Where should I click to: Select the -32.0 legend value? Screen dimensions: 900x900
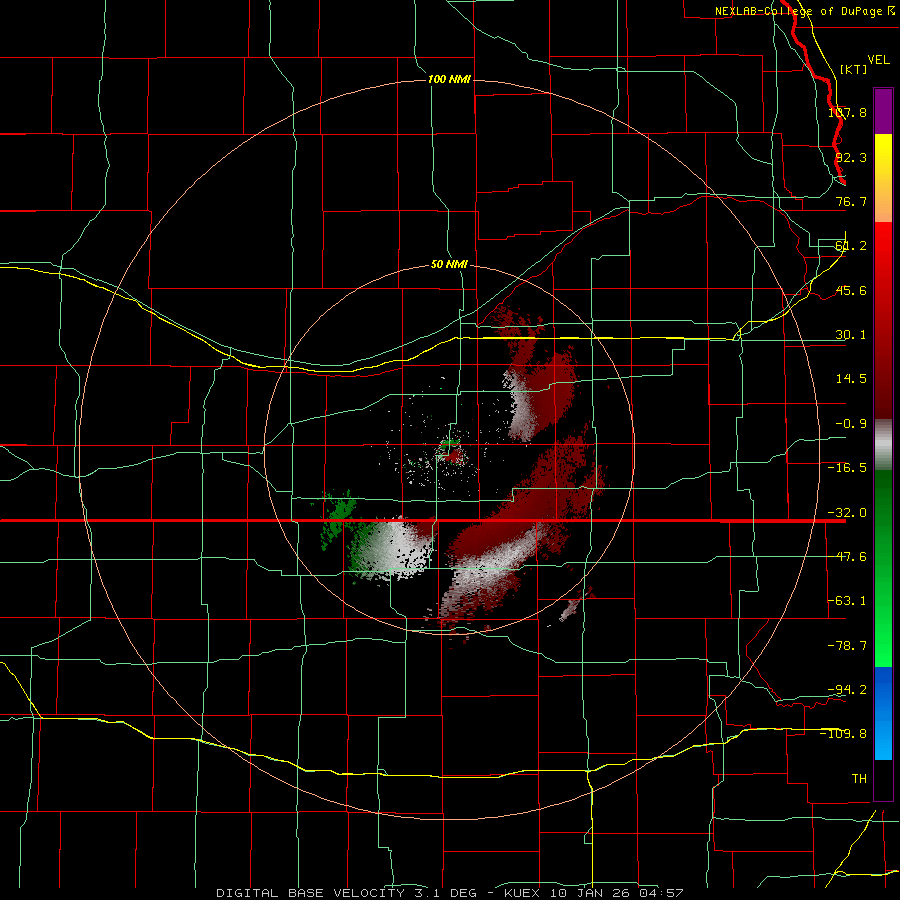[847, 513]
